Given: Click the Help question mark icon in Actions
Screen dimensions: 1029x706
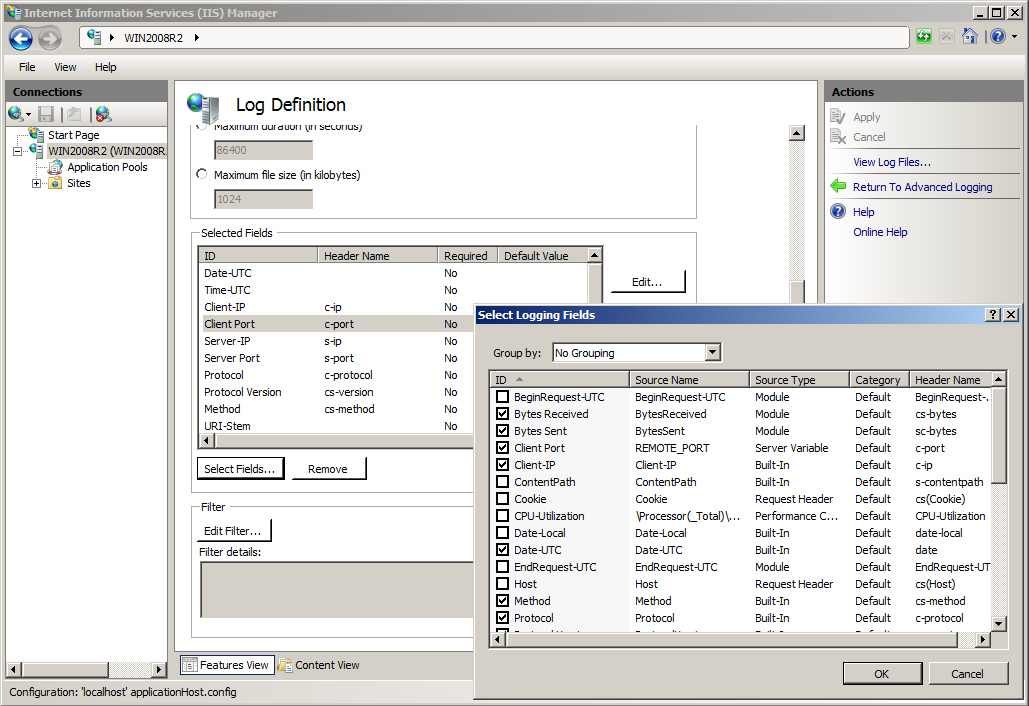Looking at the screenshot, I should point(838,211).
